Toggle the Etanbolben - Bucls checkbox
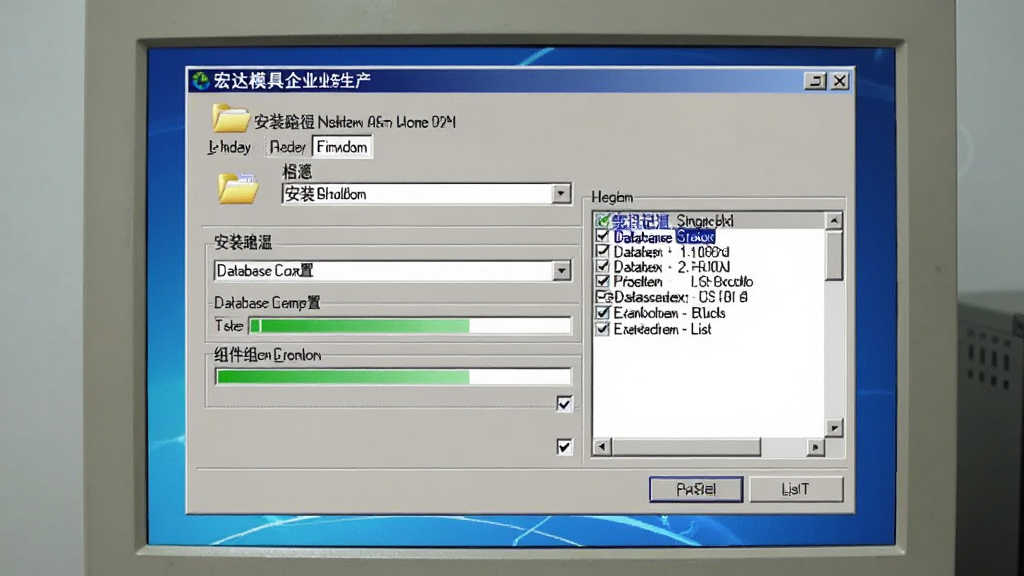1024x576 pixels. pos(603,313)
